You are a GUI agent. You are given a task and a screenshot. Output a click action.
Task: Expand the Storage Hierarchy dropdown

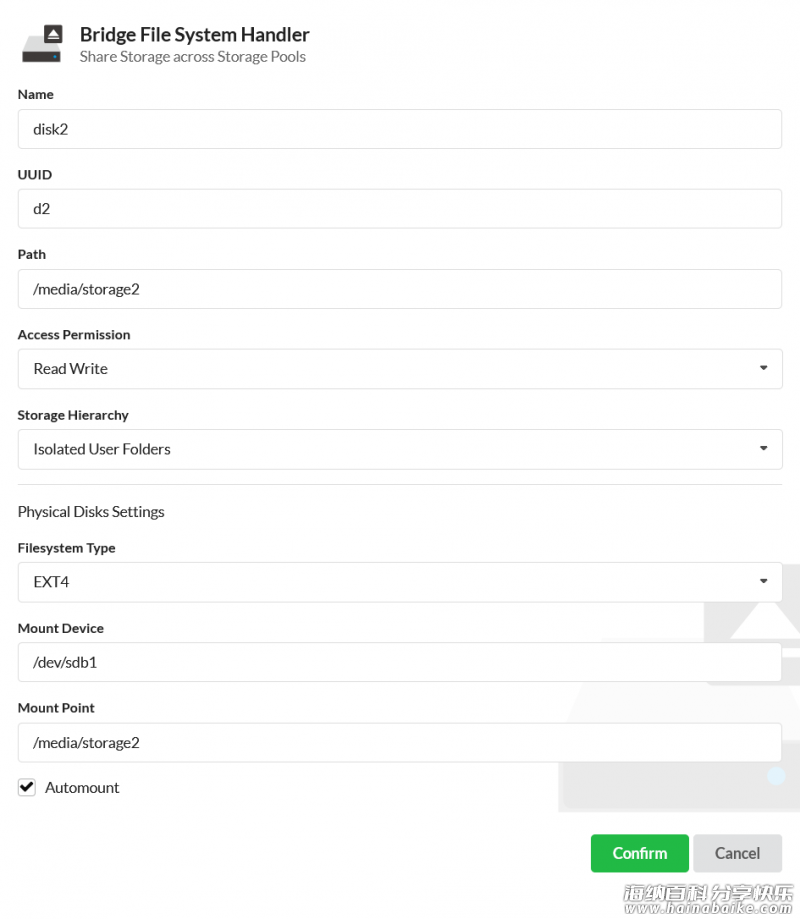[400, 449]
